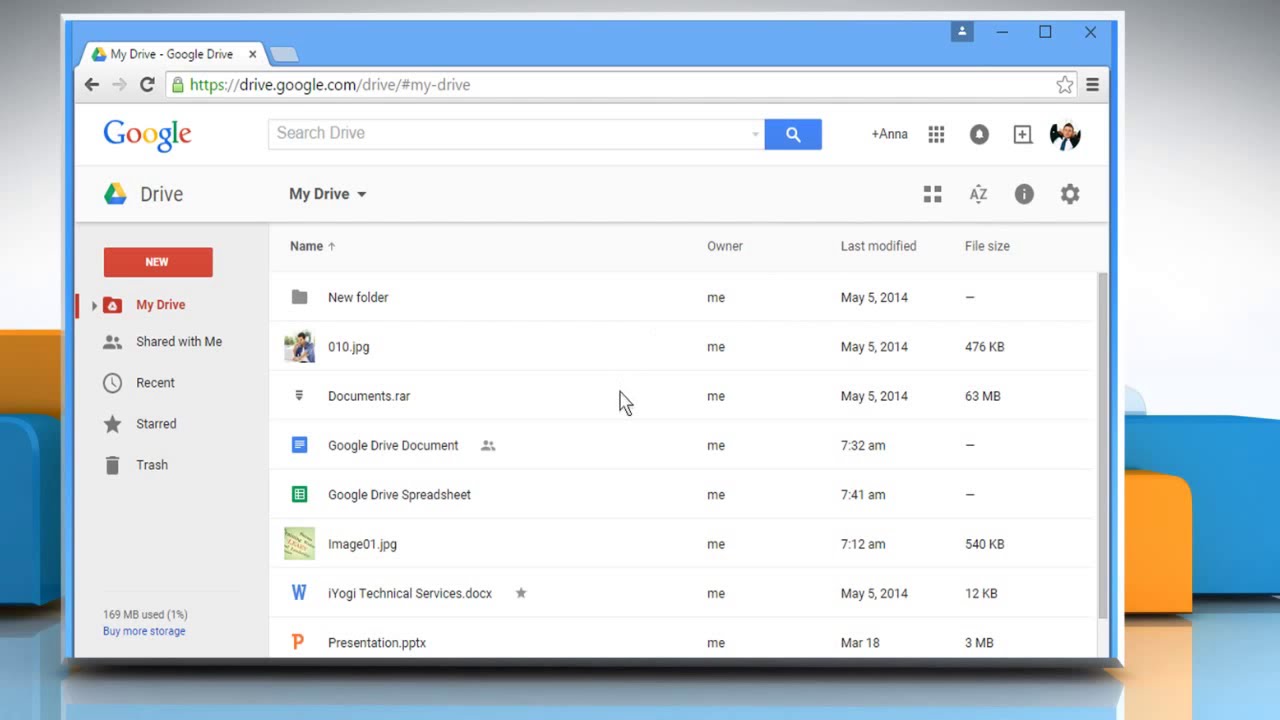Click the Shared with Me people icon
1280x720 pixels.
(x=113, y=342)
